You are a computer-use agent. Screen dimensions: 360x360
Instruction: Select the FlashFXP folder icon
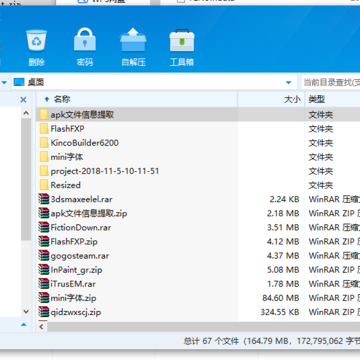44,129
